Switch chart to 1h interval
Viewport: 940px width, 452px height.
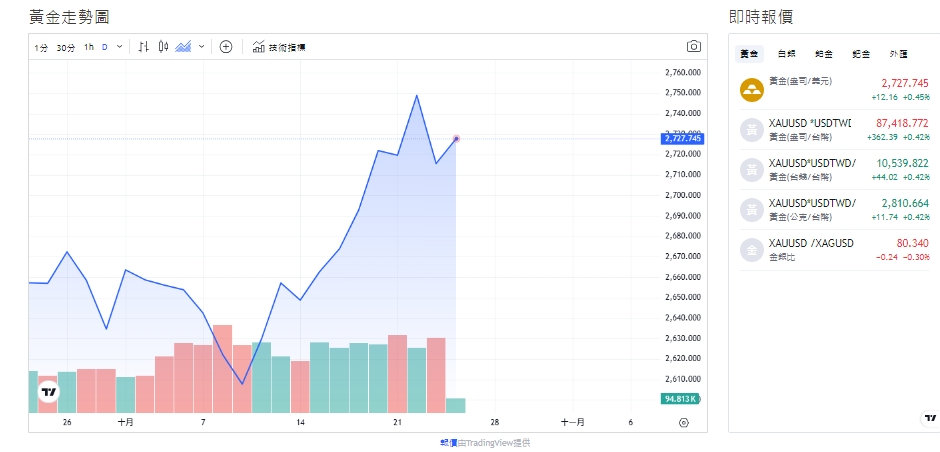89,47
